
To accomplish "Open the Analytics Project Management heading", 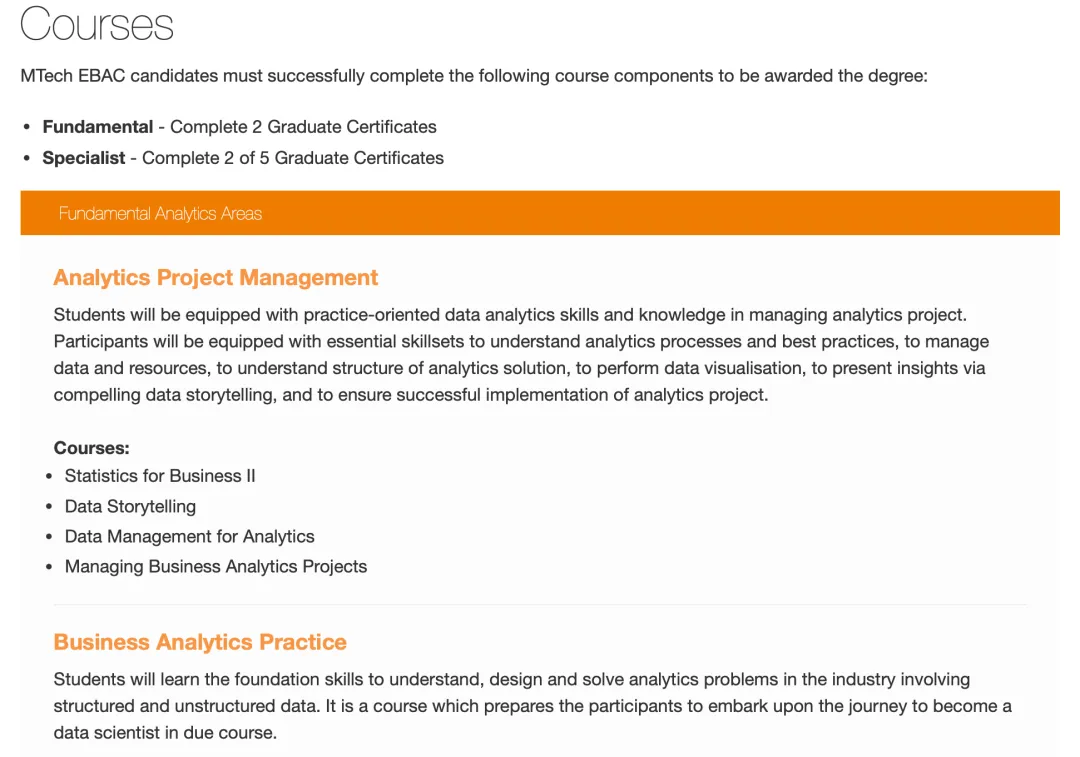I will 216,277.
